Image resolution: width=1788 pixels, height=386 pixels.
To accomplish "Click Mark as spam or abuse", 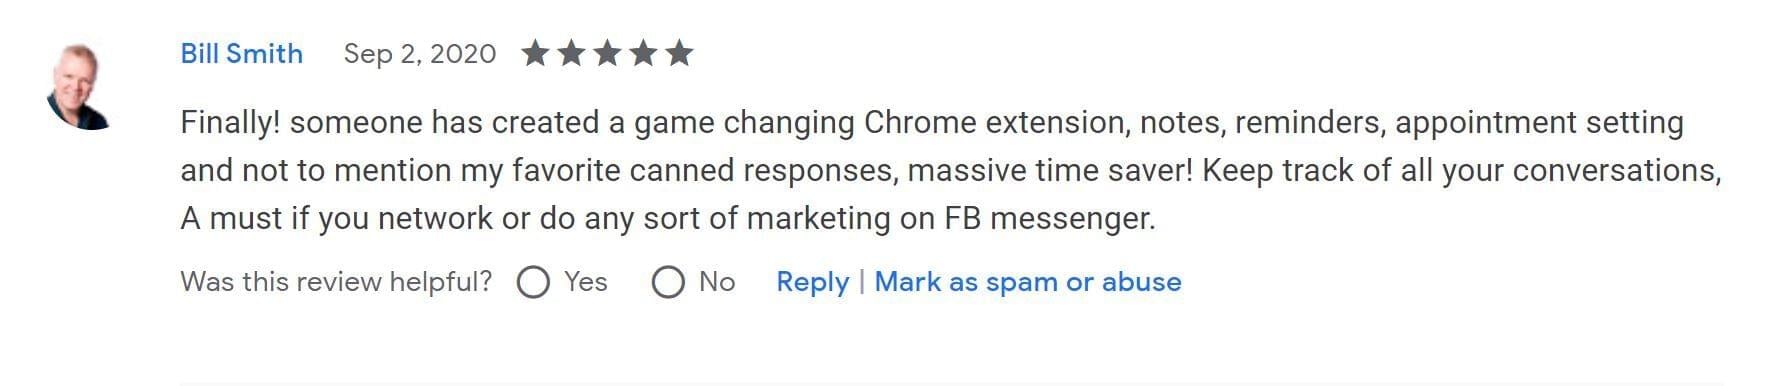I will click(x=1028, y=282).
